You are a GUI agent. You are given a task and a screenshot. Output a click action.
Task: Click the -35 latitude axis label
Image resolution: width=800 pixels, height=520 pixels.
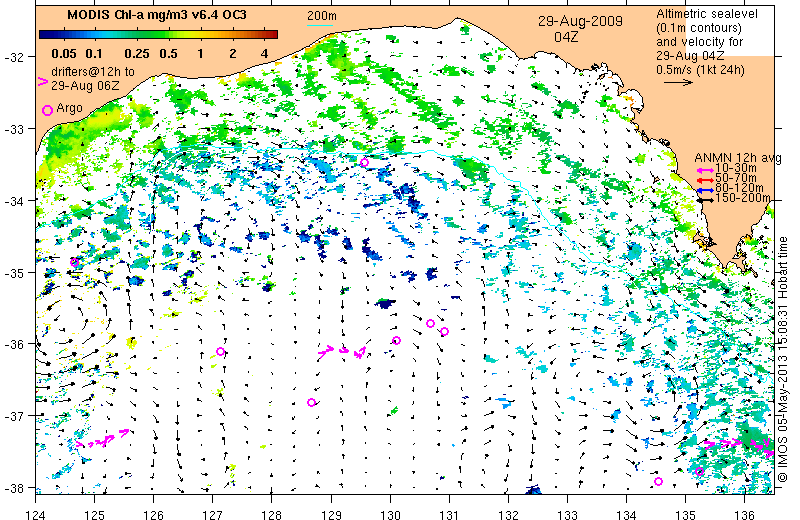click(13, 273)
